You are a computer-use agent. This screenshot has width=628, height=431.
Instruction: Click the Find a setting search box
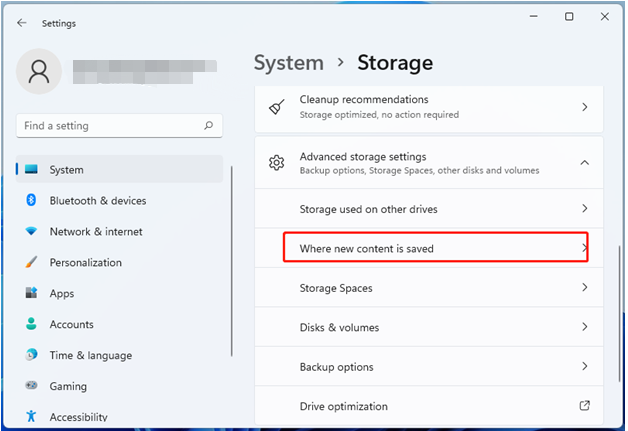click(x=108, y=126)
